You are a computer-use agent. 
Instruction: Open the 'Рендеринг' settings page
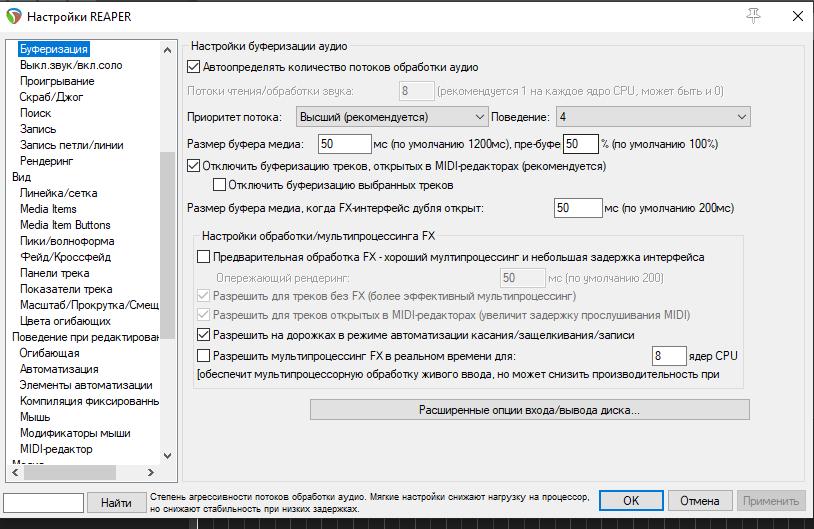click(x=47, y=161)
